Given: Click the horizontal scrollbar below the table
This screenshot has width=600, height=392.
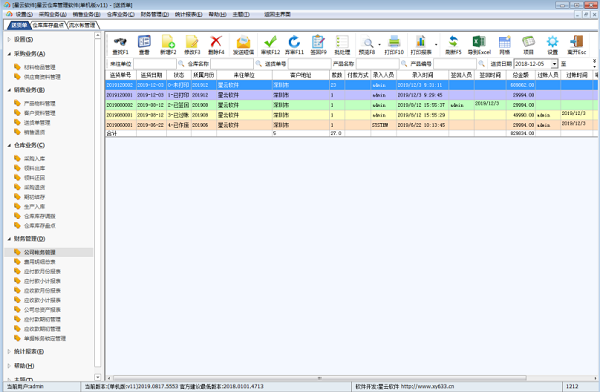Looking at the screenshot, I should click(320, 378).
